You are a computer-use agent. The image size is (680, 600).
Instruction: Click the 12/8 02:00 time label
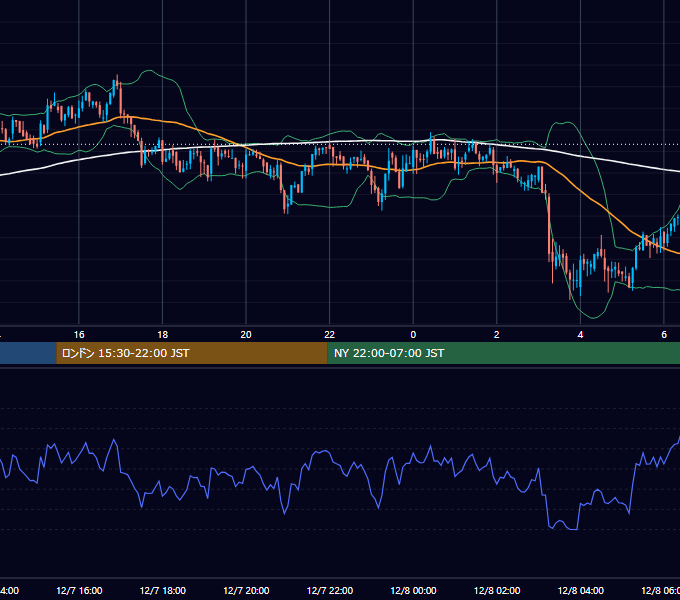point(497,590)
